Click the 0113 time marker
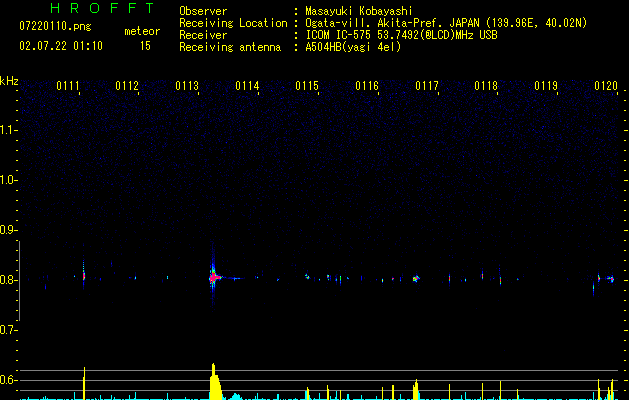The width and height of the screenshot is (629, 400). coord(187,85)
